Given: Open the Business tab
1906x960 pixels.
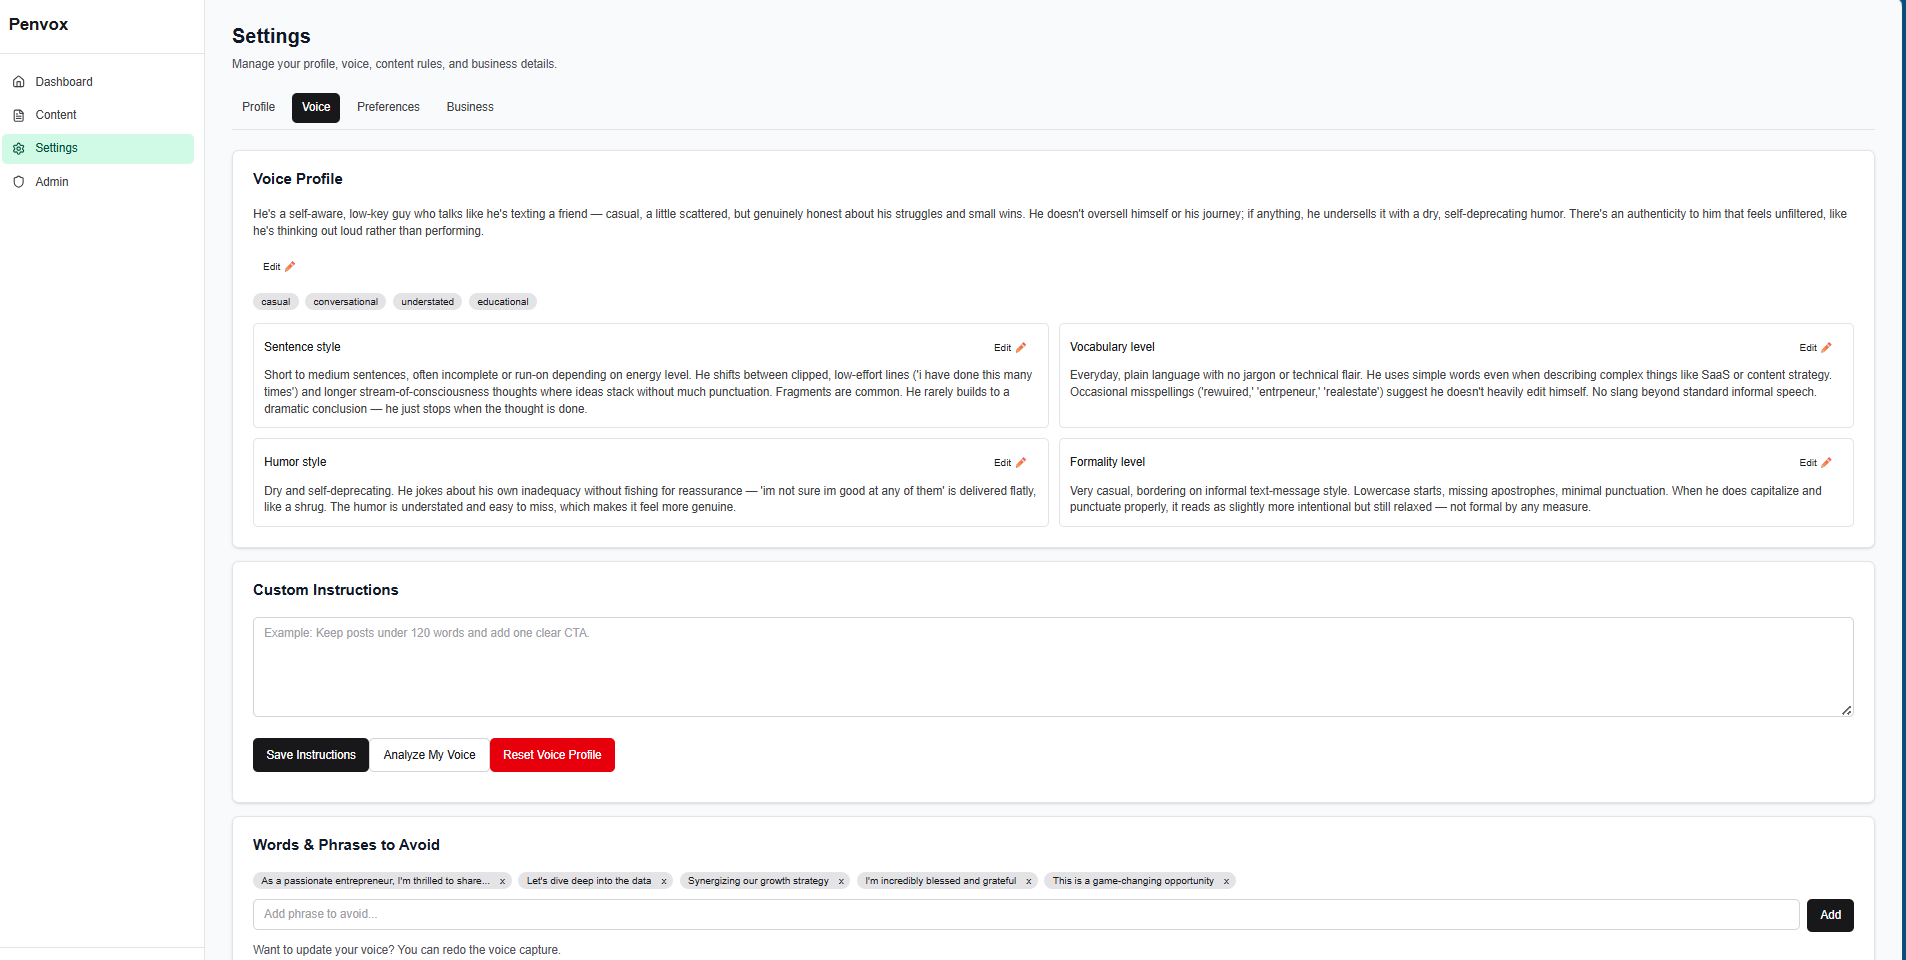Looking at the screenshot, I should [470, 107].
